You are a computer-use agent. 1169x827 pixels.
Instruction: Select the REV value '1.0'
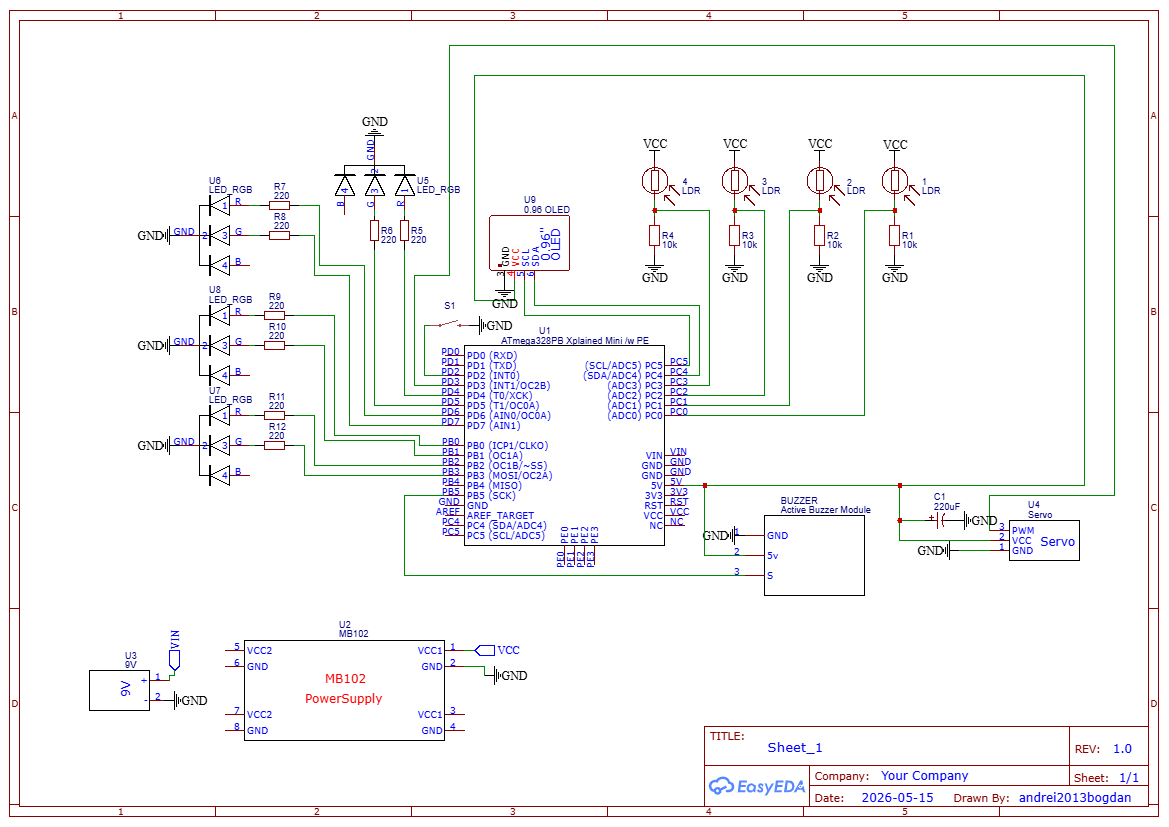1122,749
